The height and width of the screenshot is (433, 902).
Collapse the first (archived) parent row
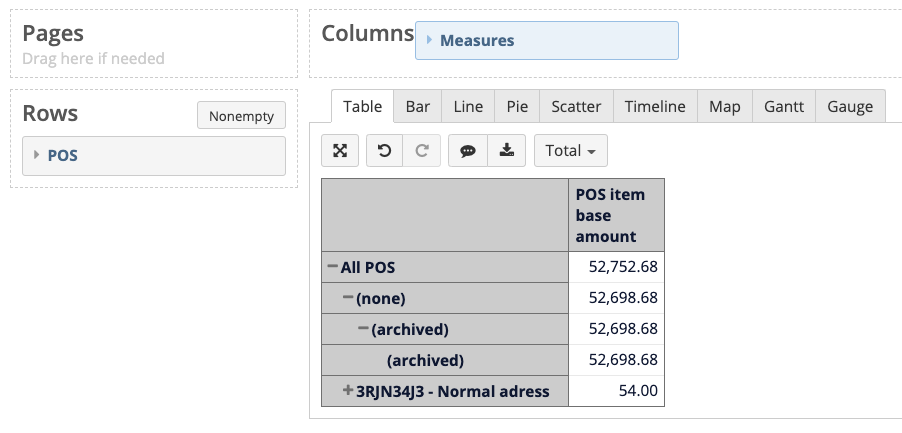pos(363,329)
